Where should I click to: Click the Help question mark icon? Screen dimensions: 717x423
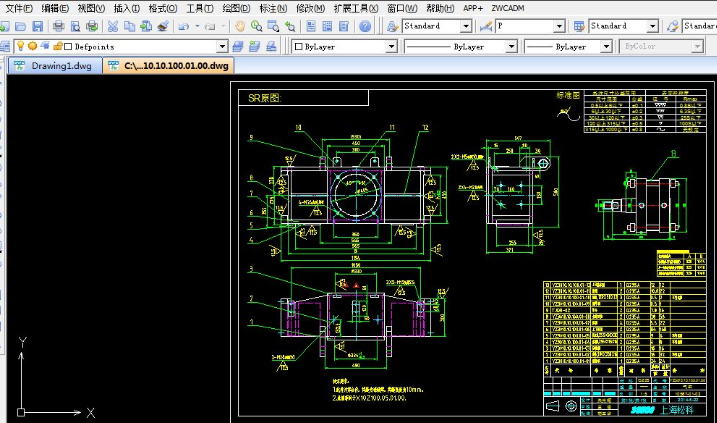[x=365, y=26]
